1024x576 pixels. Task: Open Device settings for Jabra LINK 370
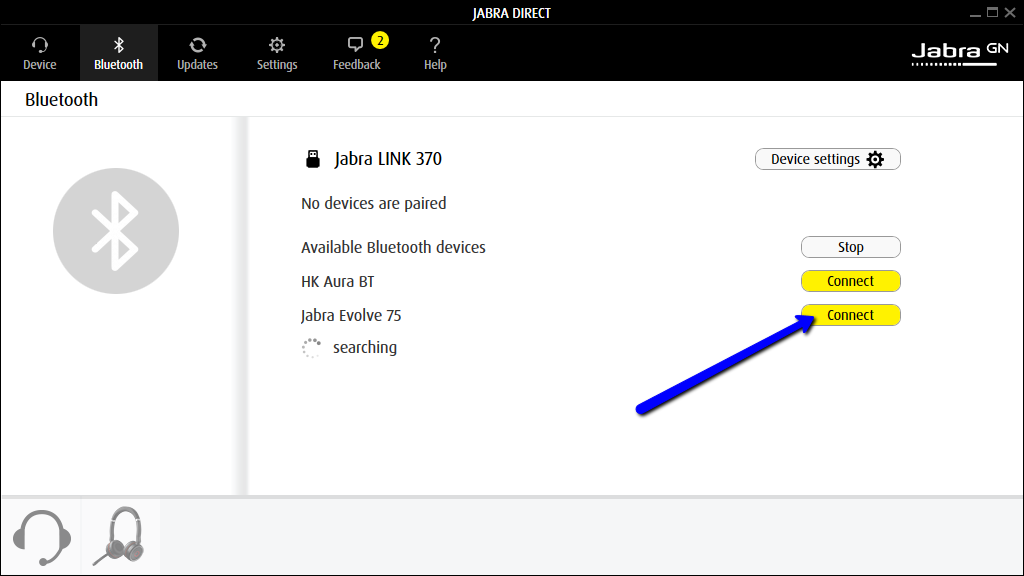coord(827,159)
